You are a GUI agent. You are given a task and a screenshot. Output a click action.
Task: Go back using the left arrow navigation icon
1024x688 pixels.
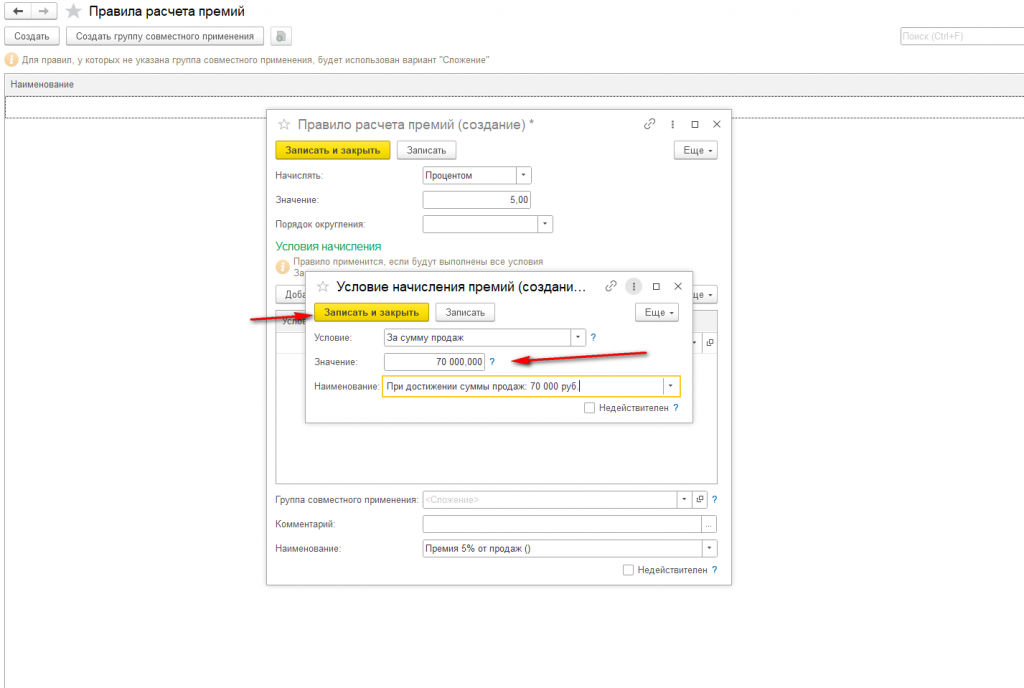pos(18,11)
